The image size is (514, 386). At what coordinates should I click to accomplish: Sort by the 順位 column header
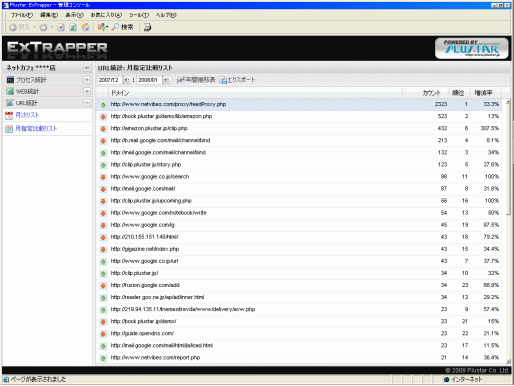coord(459,93)
